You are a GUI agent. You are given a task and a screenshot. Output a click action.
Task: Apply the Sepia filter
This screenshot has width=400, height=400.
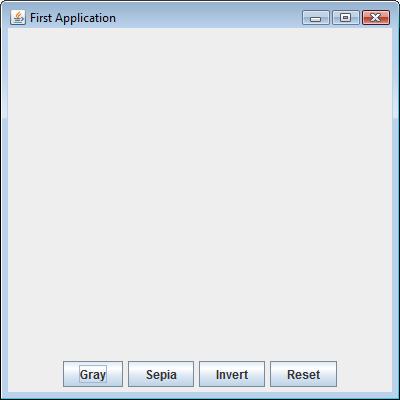point(161,374)
